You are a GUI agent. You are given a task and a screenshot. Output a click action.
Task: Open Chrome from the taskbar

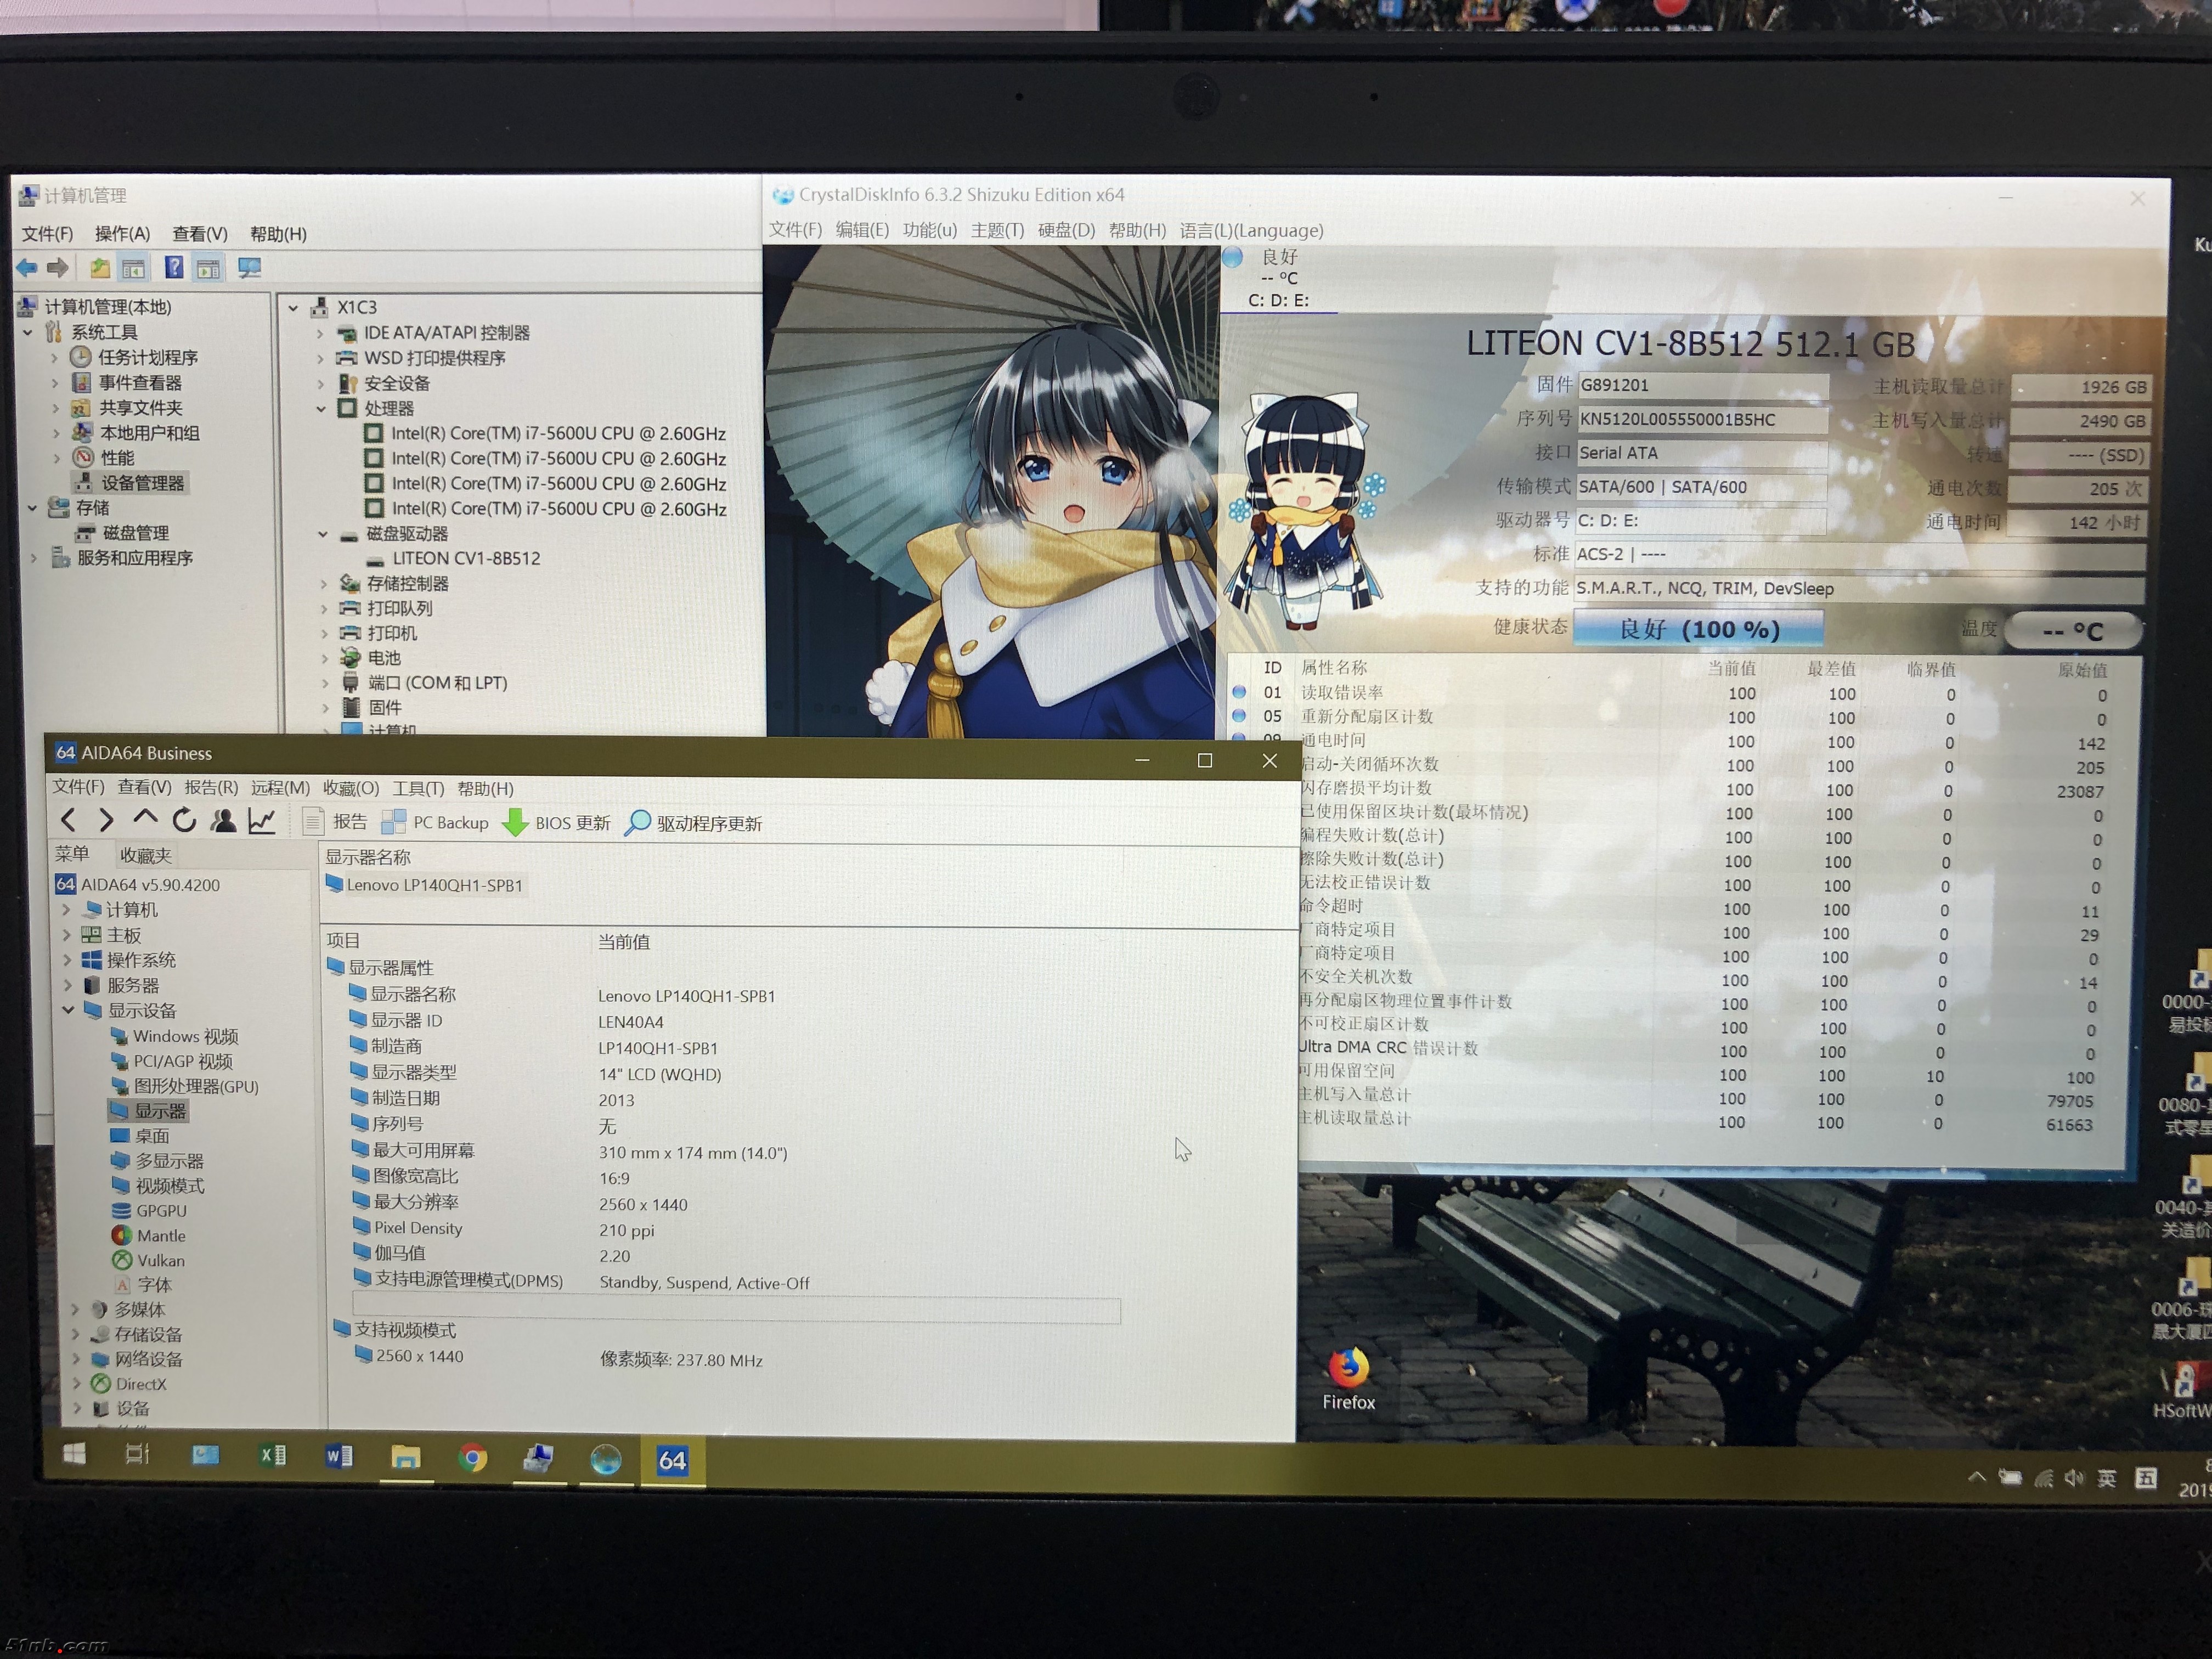pyautogui.click(x=472, y=1459)
